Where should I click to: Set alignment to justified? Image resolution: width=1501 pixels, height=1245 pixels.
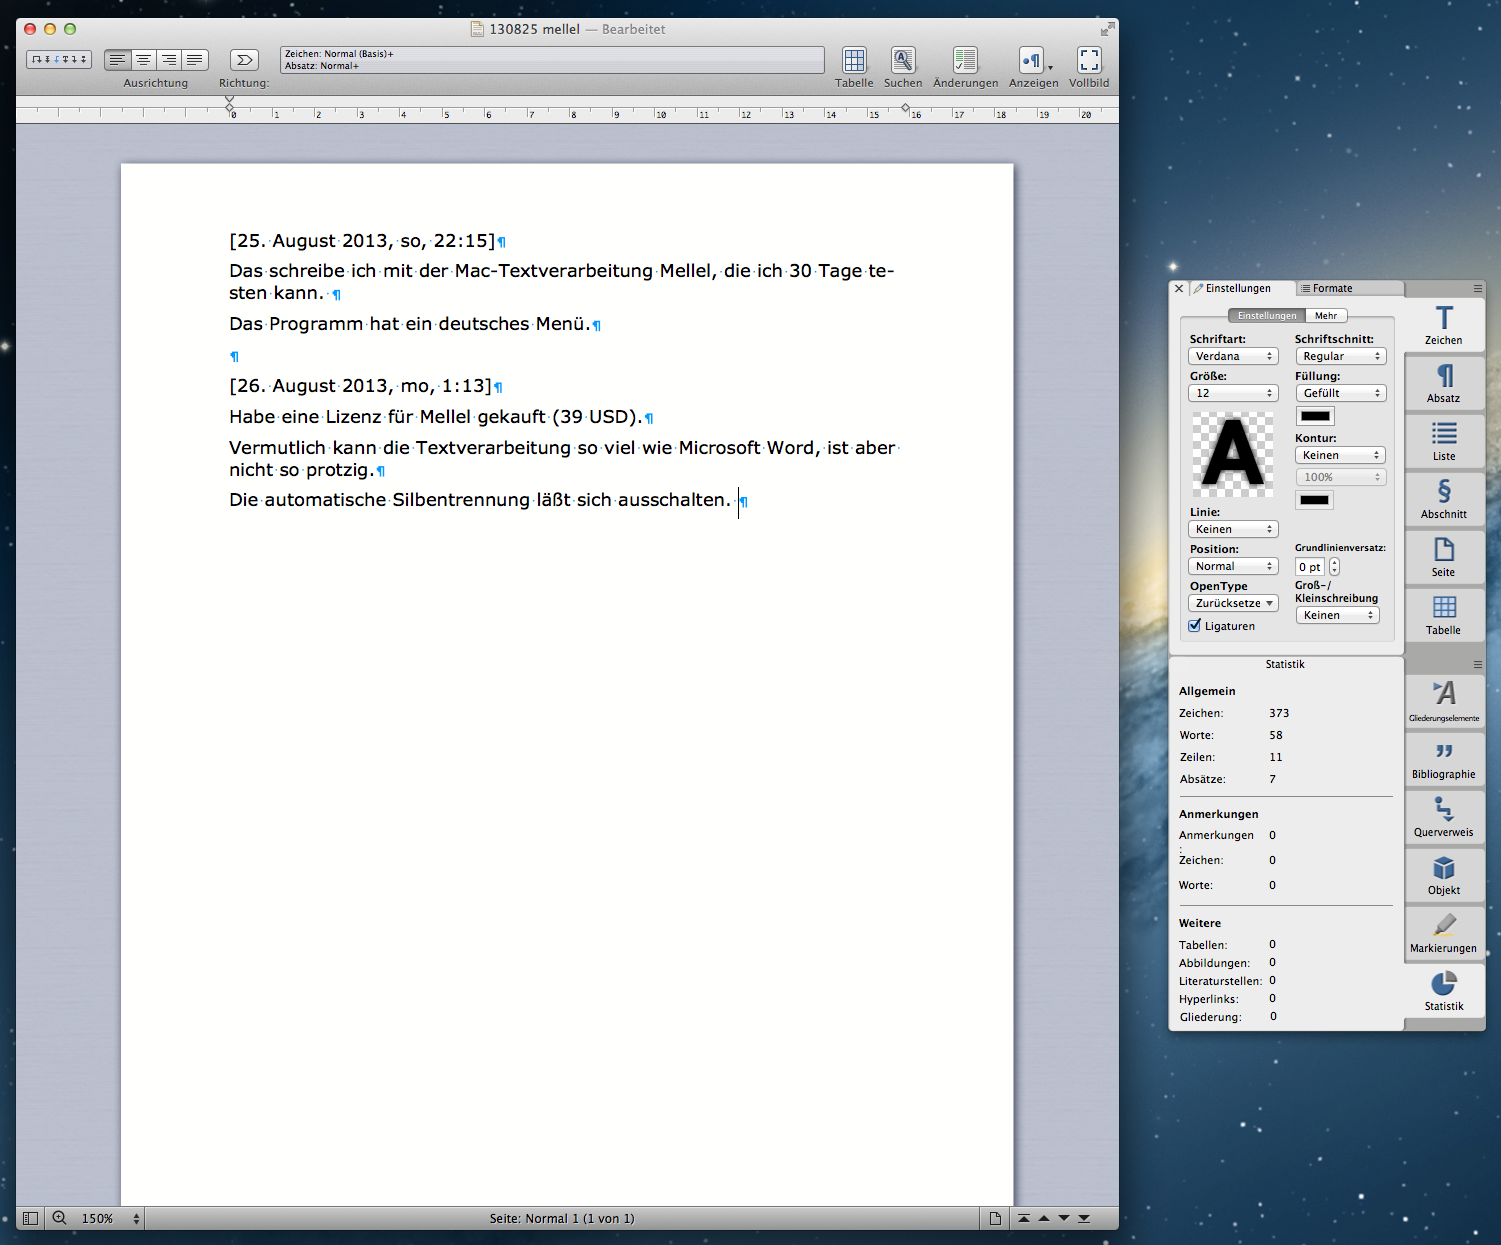pyautogui.click(x=195, y=60)
